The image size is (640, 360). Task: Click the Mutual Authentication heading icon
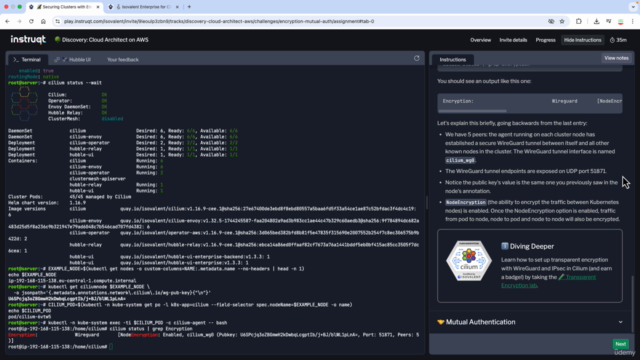coord(440,322)
